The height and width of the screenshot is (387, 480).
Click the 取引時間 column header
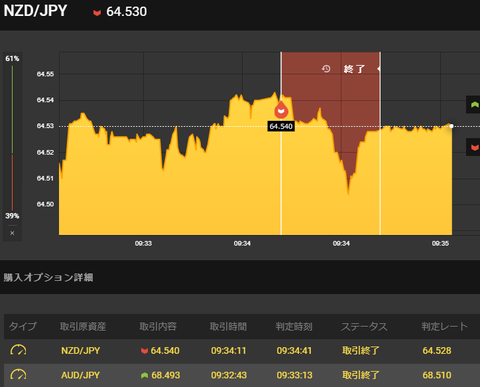(x=228, y=326)
